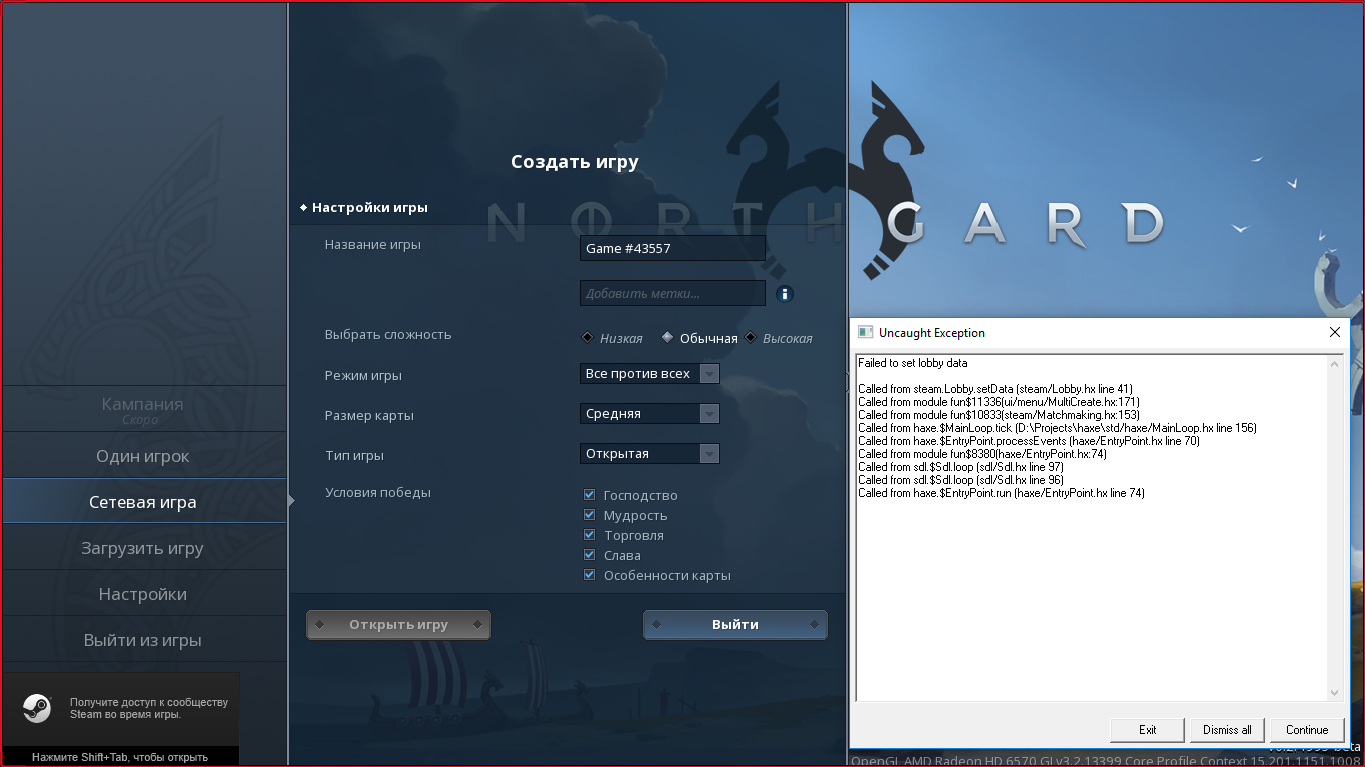Viewport: 1365px width, 767px height.
Task: Select Низкая difficulty option
Action: point(612,338)
